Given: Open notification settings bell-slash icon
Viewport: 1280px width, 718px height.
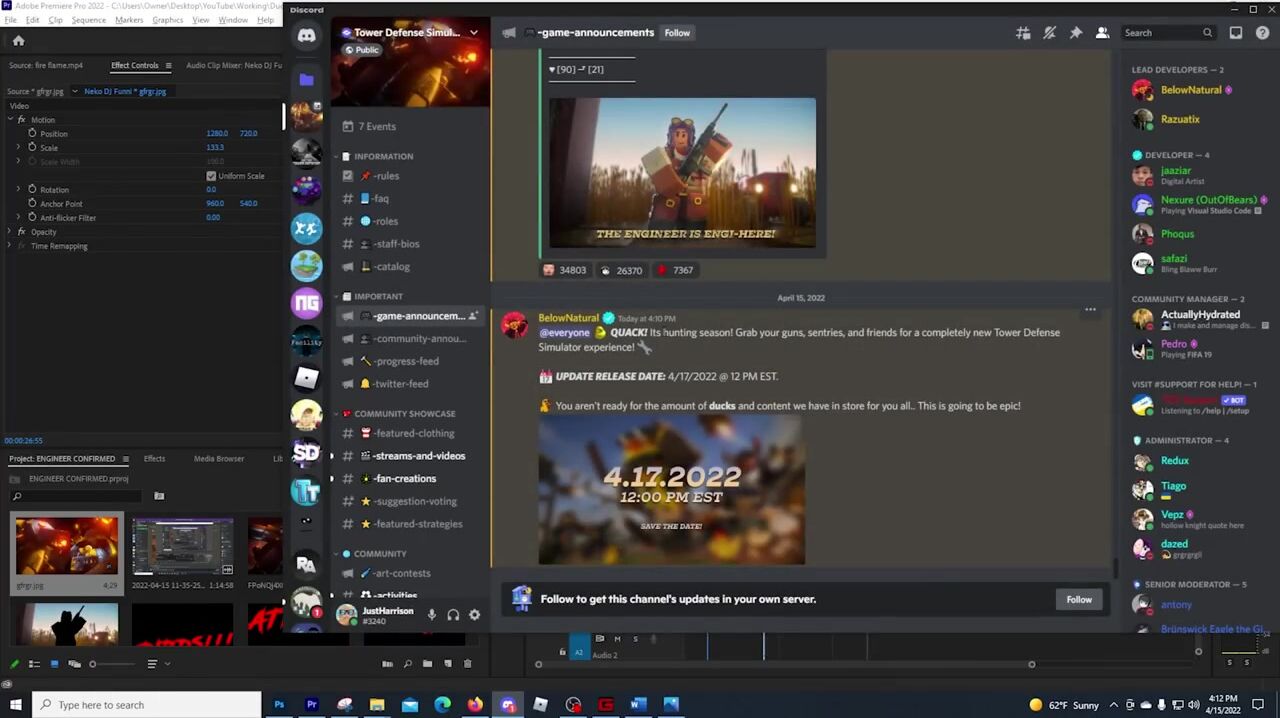Looking at the screenshot, I should pos(1049,33).
